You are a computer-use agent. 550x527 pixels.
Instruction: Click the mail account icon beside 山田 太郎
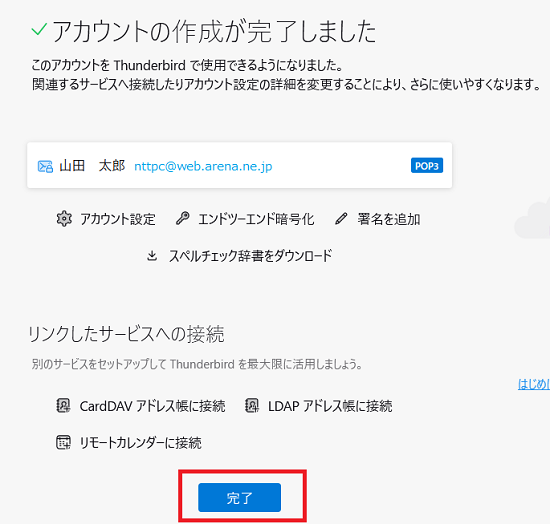(x=45, y=166)
